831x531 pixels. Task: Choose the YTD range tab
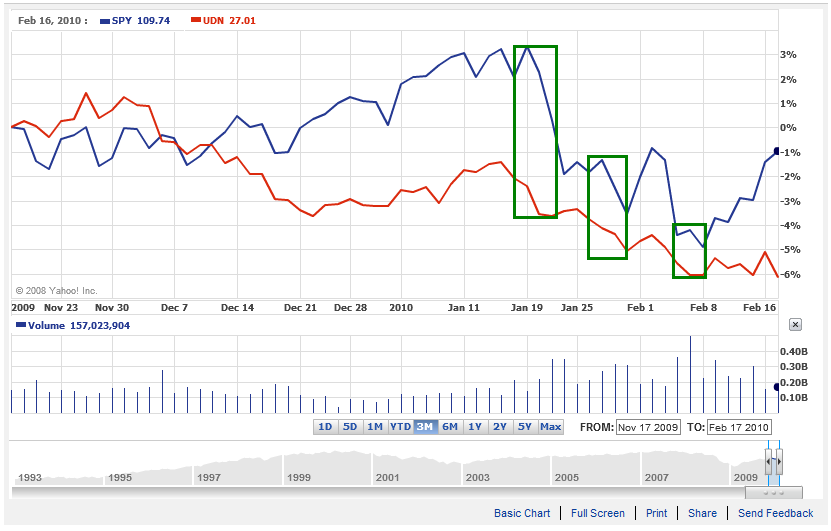click(x=400, y=427)
